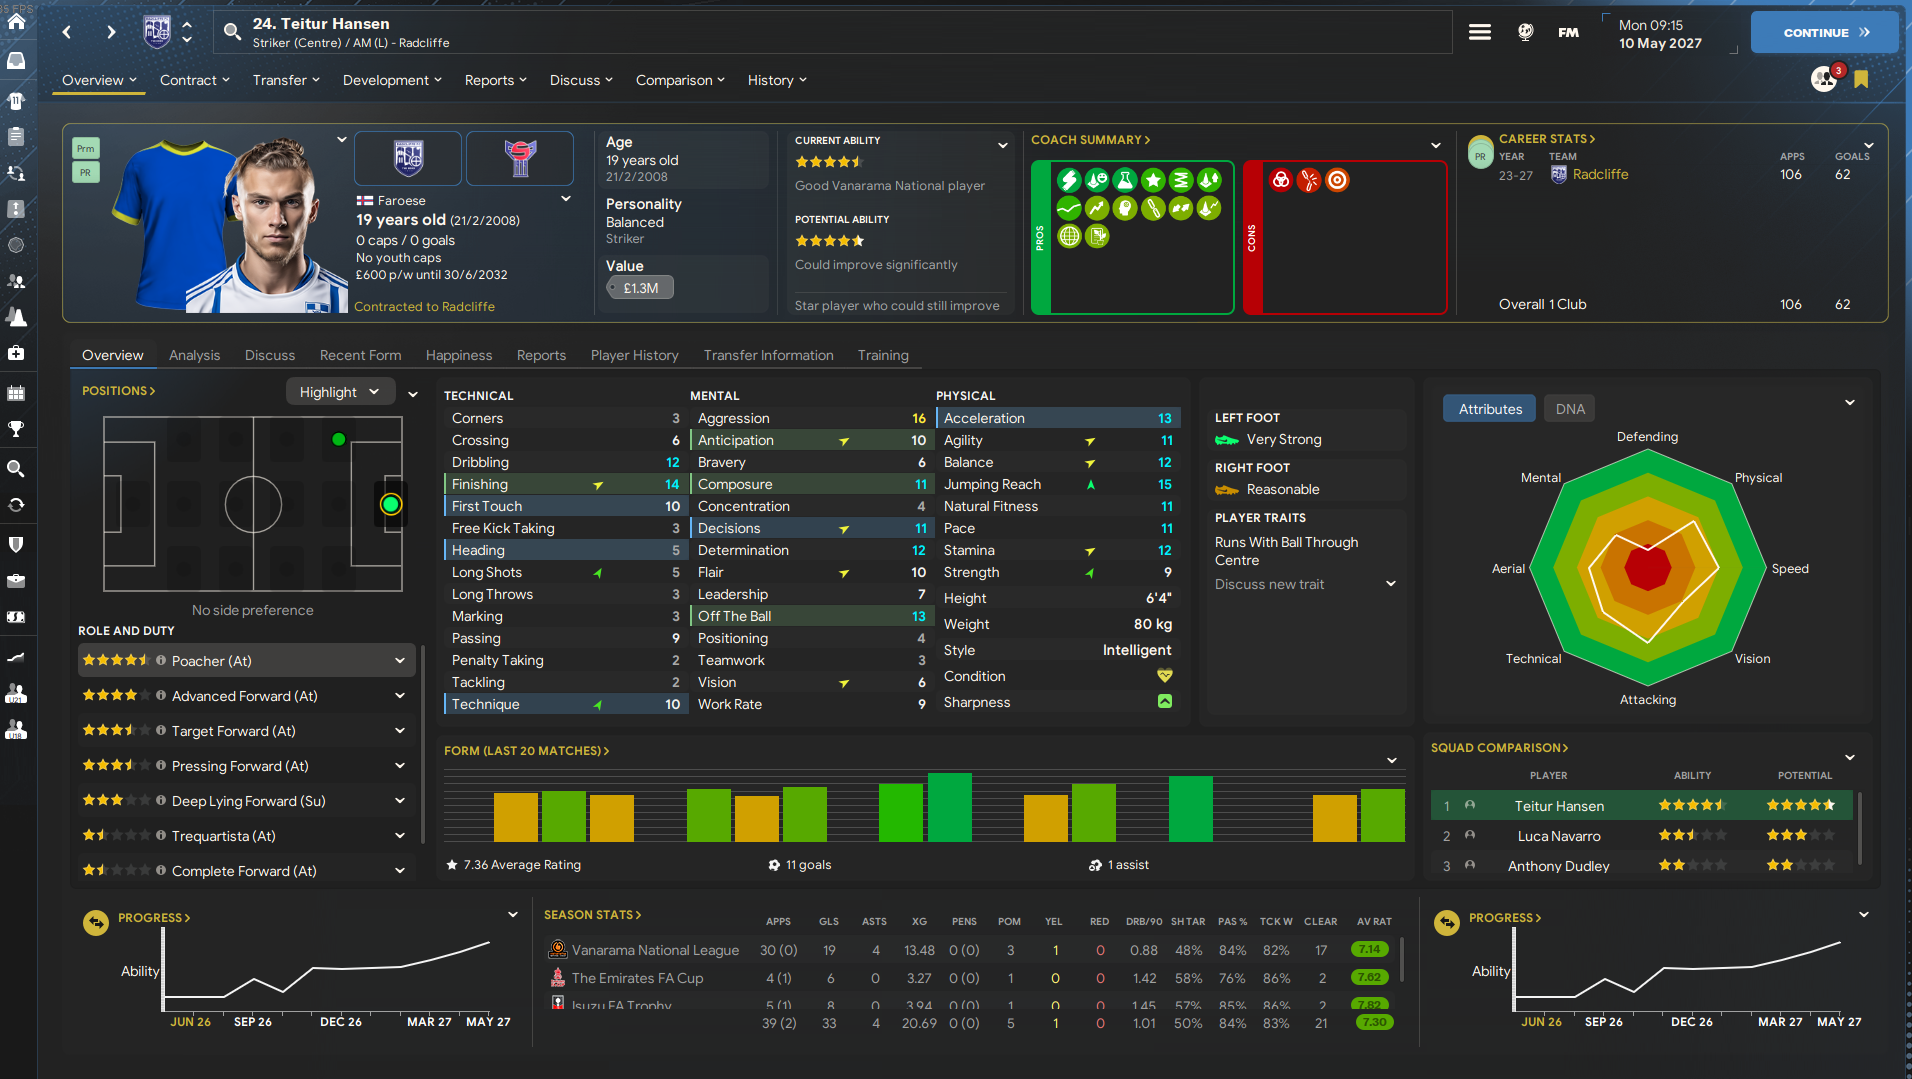The image size is (1912, 1079).
Task: Open the Schedule calendar sidebar icon
Action: pyautogui.click(x=16, y=393)
